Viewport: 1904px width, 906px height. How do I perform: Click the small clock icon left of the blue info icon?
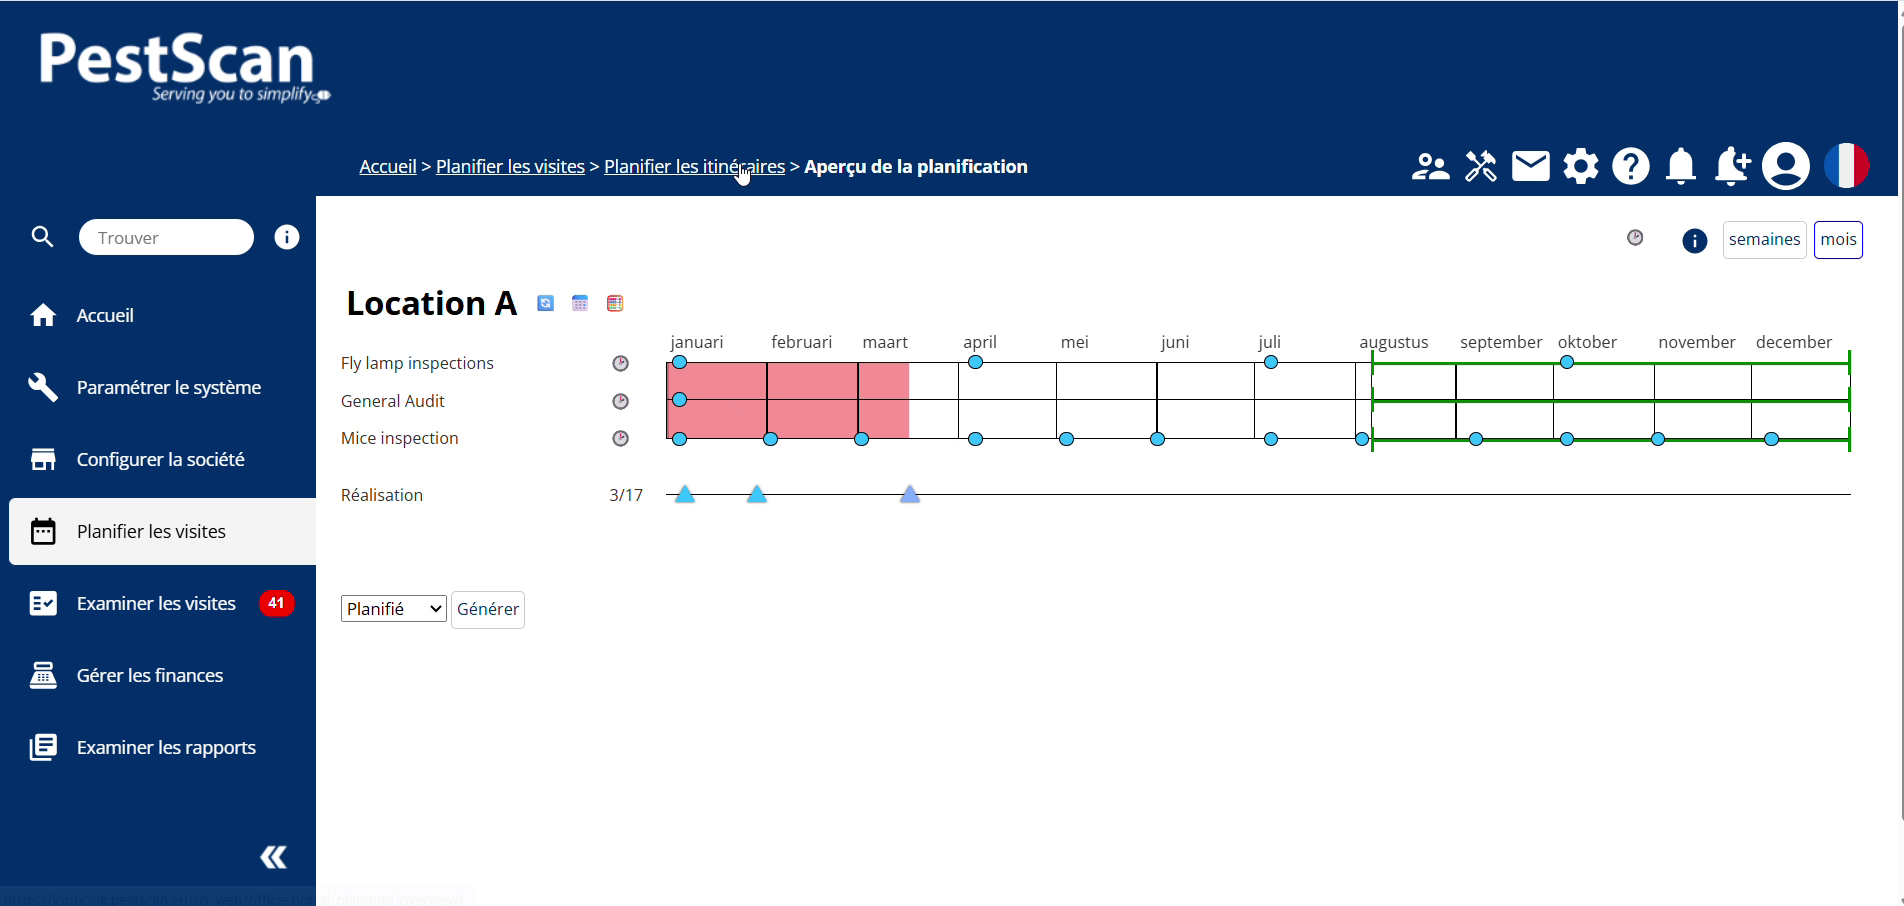[1635, 237]
